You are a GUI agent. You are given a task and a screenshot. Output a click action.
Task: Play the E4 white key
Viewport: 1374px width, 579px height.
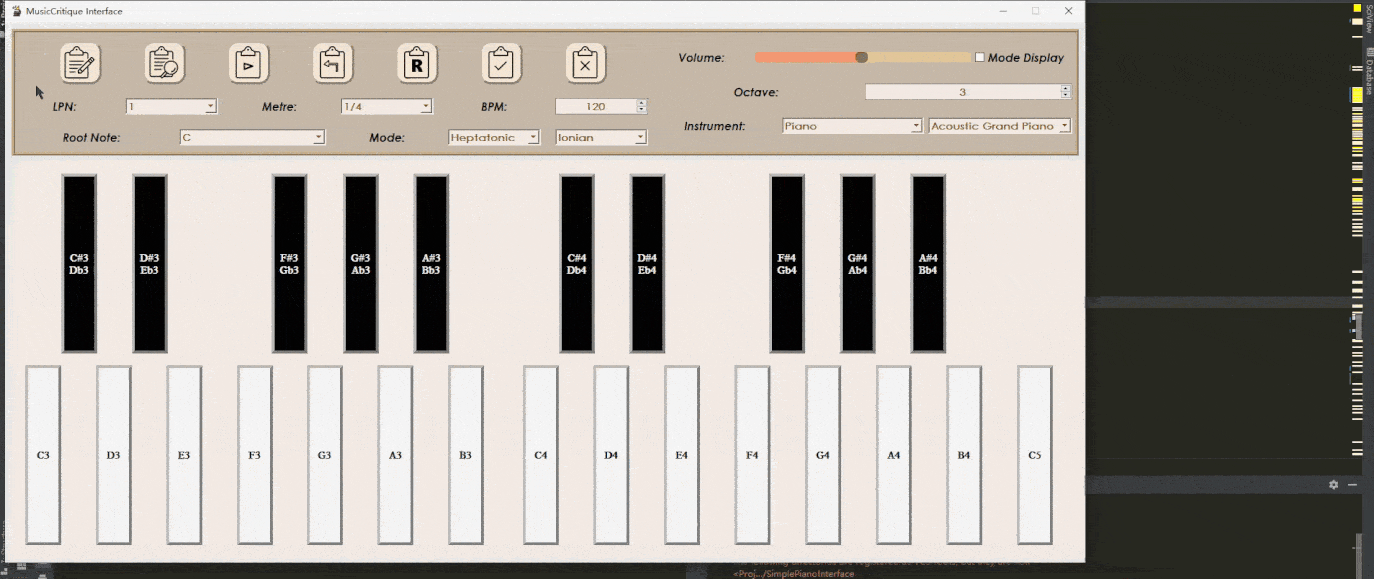click(682, 455)
